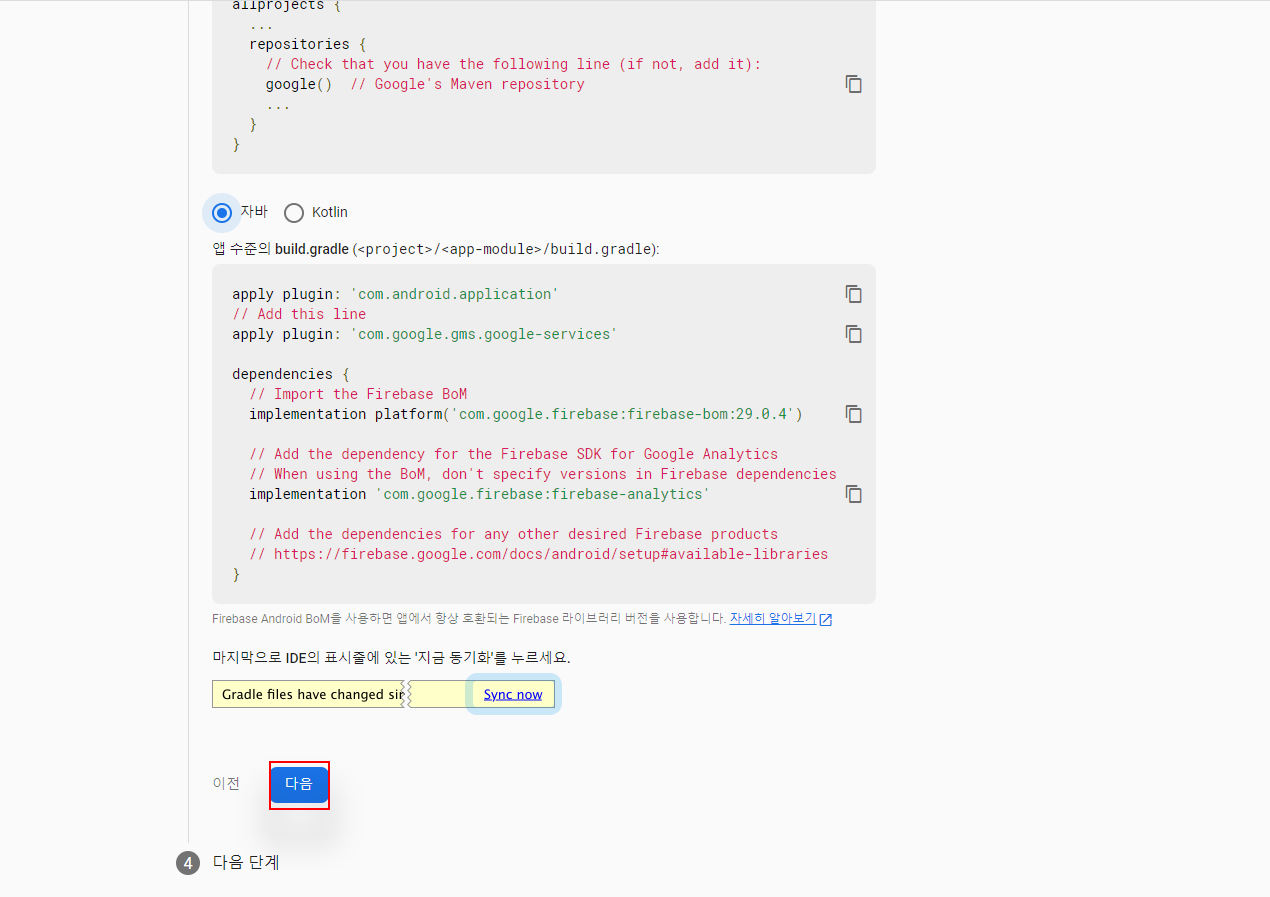
Task: Copy the 'com.android.application' plugin line
Action: [x=853, y=294]
